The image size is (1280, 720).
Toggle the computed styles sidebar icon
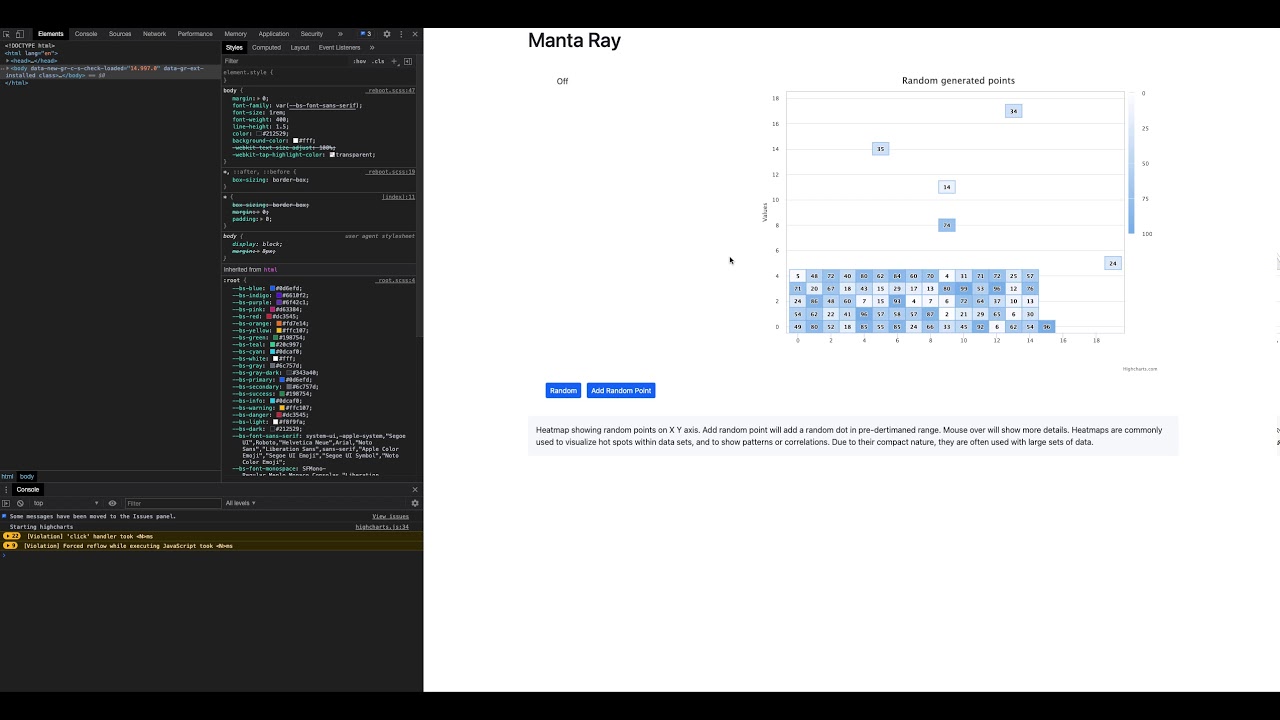tap(408, 61)
